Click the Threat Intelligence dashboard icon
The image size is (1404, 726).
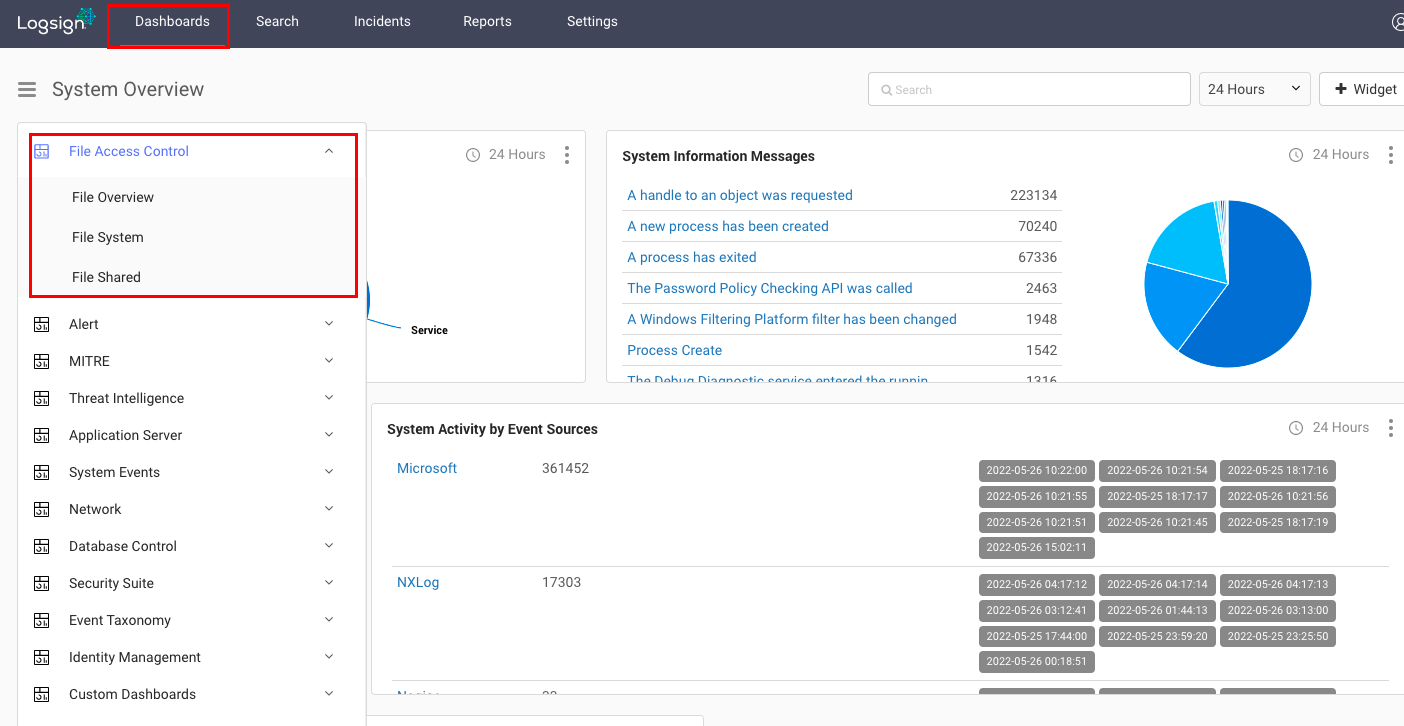[x=41, y=397]
